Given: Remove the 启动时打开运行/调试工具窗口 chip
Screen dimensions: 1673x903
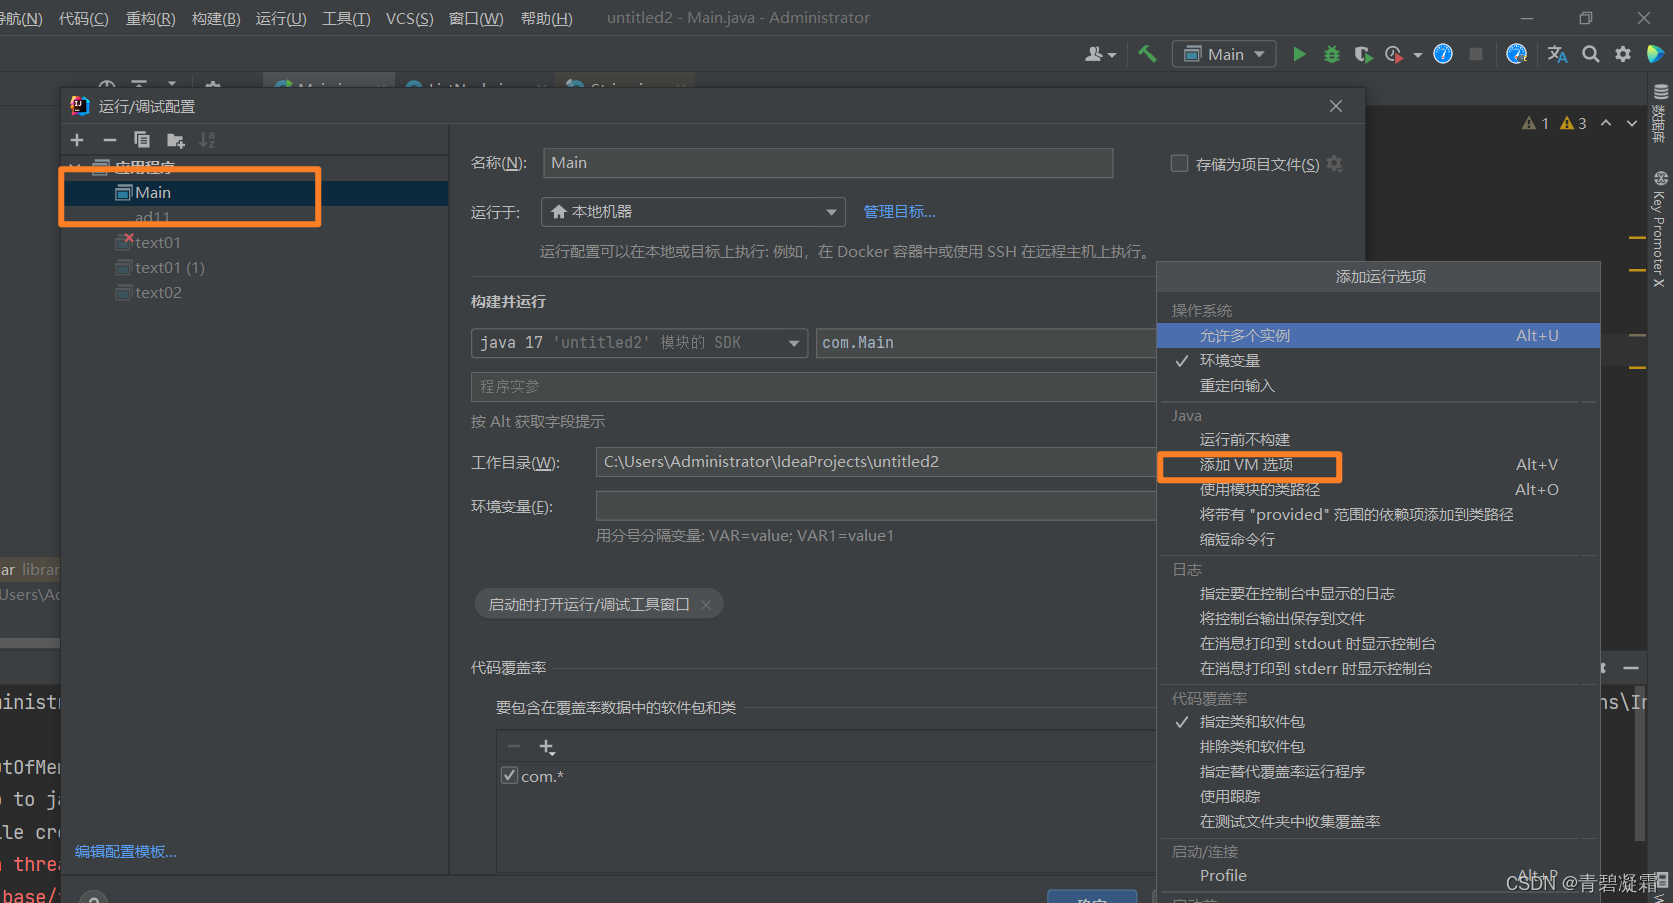Looking at the screenshot, I should pyautogui.click(x=706, y=605).
